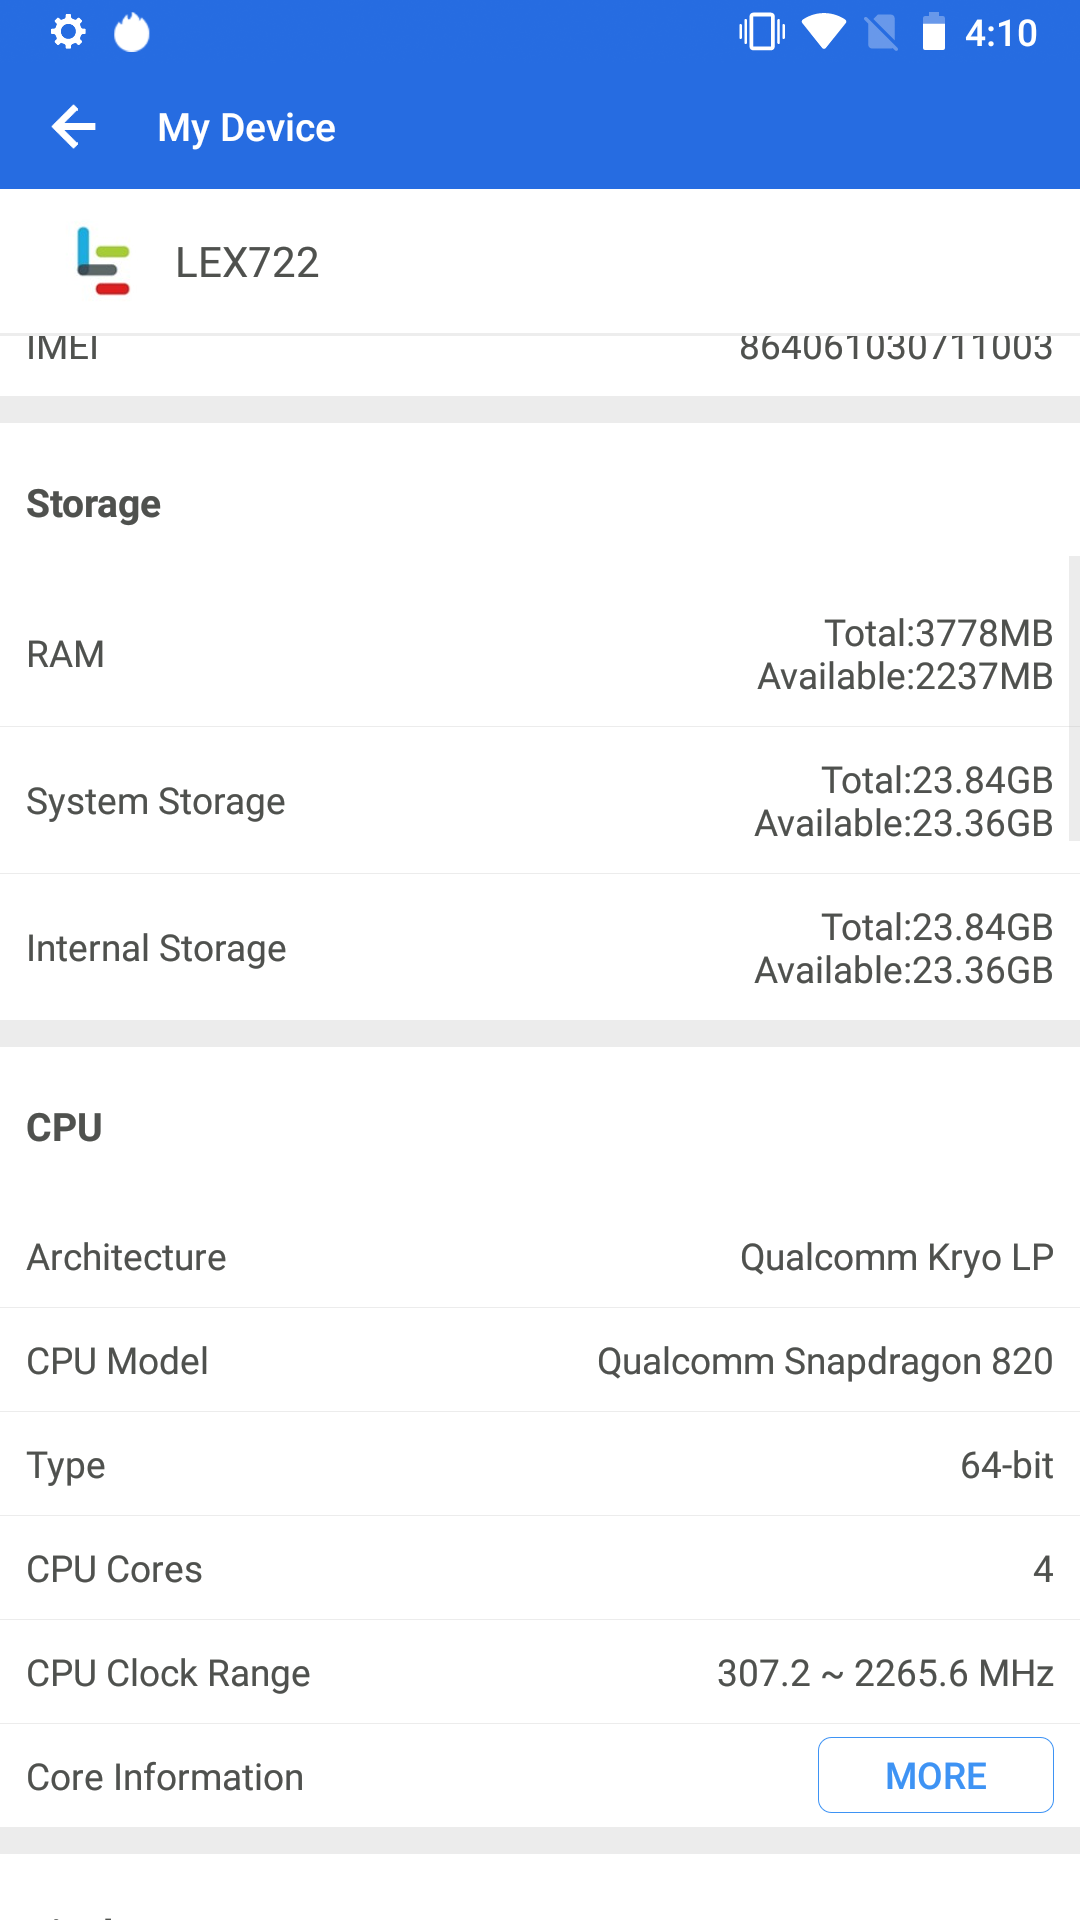Tap the CPU Model row
1080x1920 pixels.
point(540,1361)
